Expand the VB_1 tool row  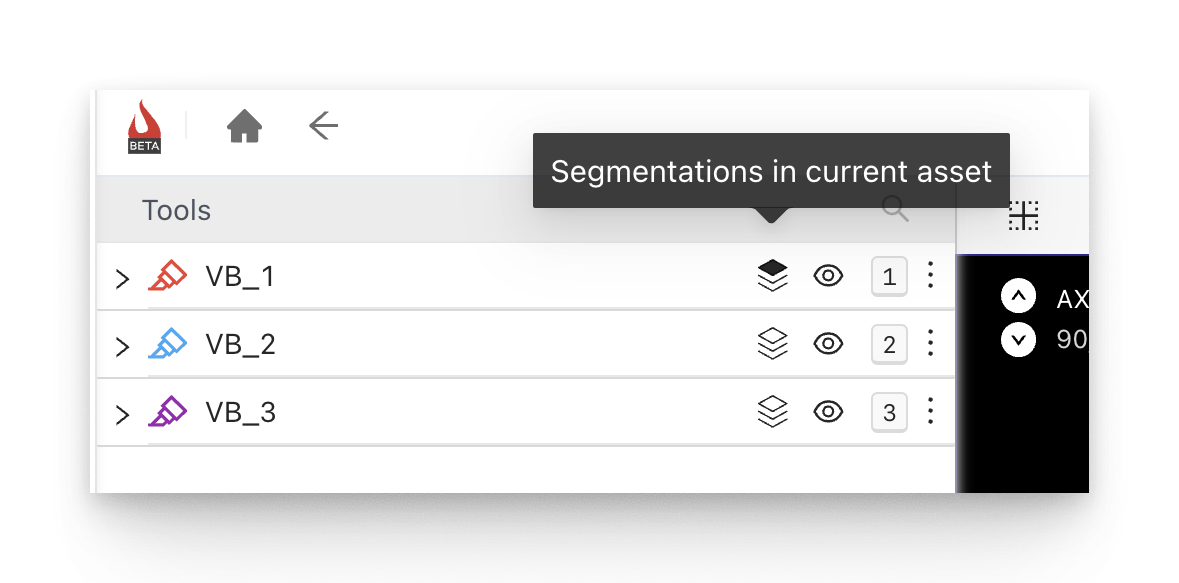[122, 278]
